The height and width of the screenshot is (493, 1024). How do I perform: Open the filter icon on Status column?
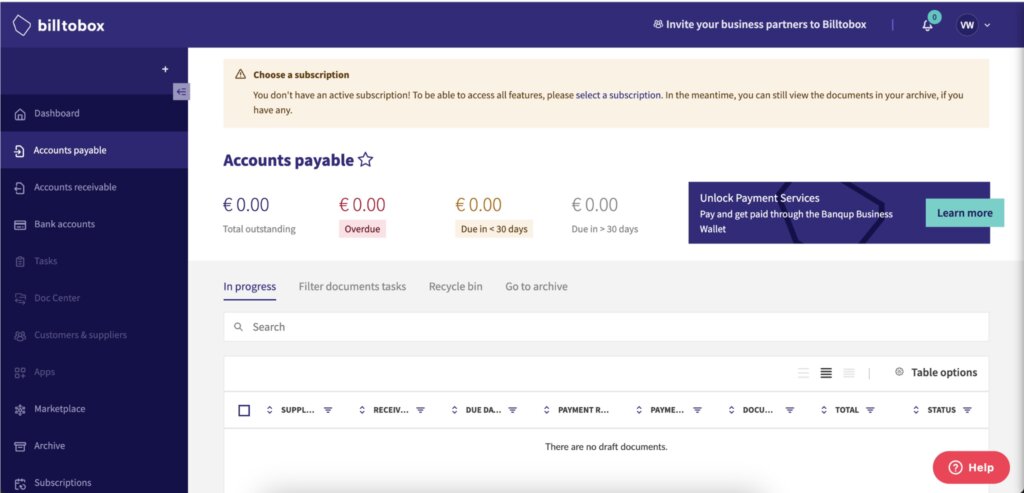click(967, 410)
